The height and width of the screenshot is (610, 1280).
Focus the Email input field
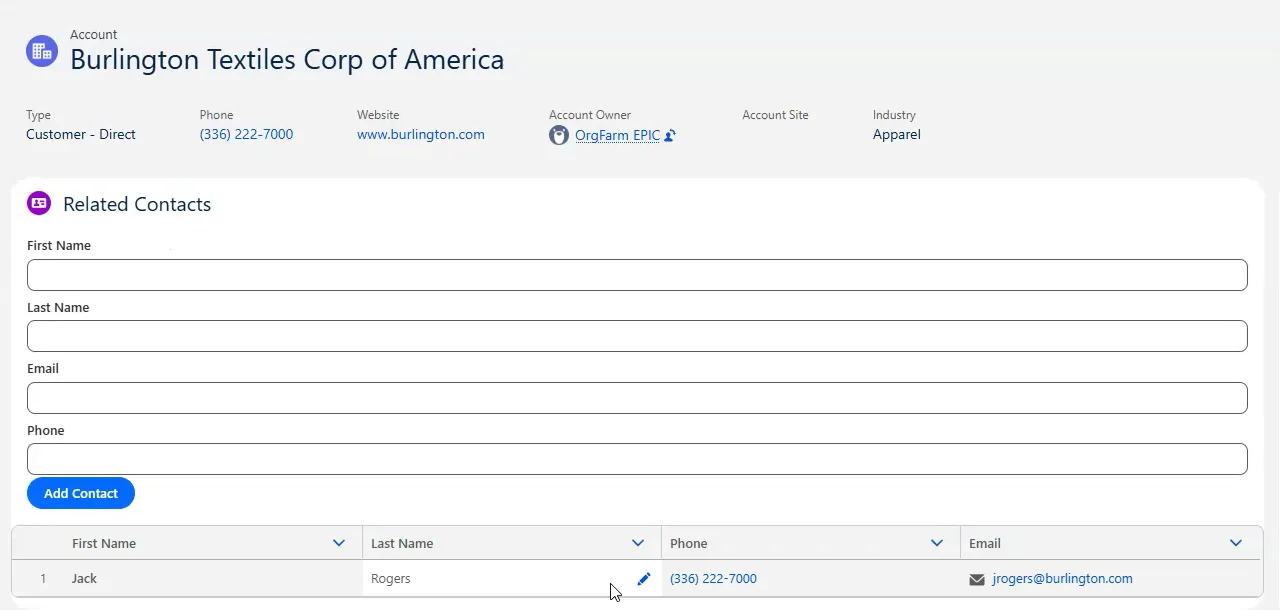coord(637,398)
